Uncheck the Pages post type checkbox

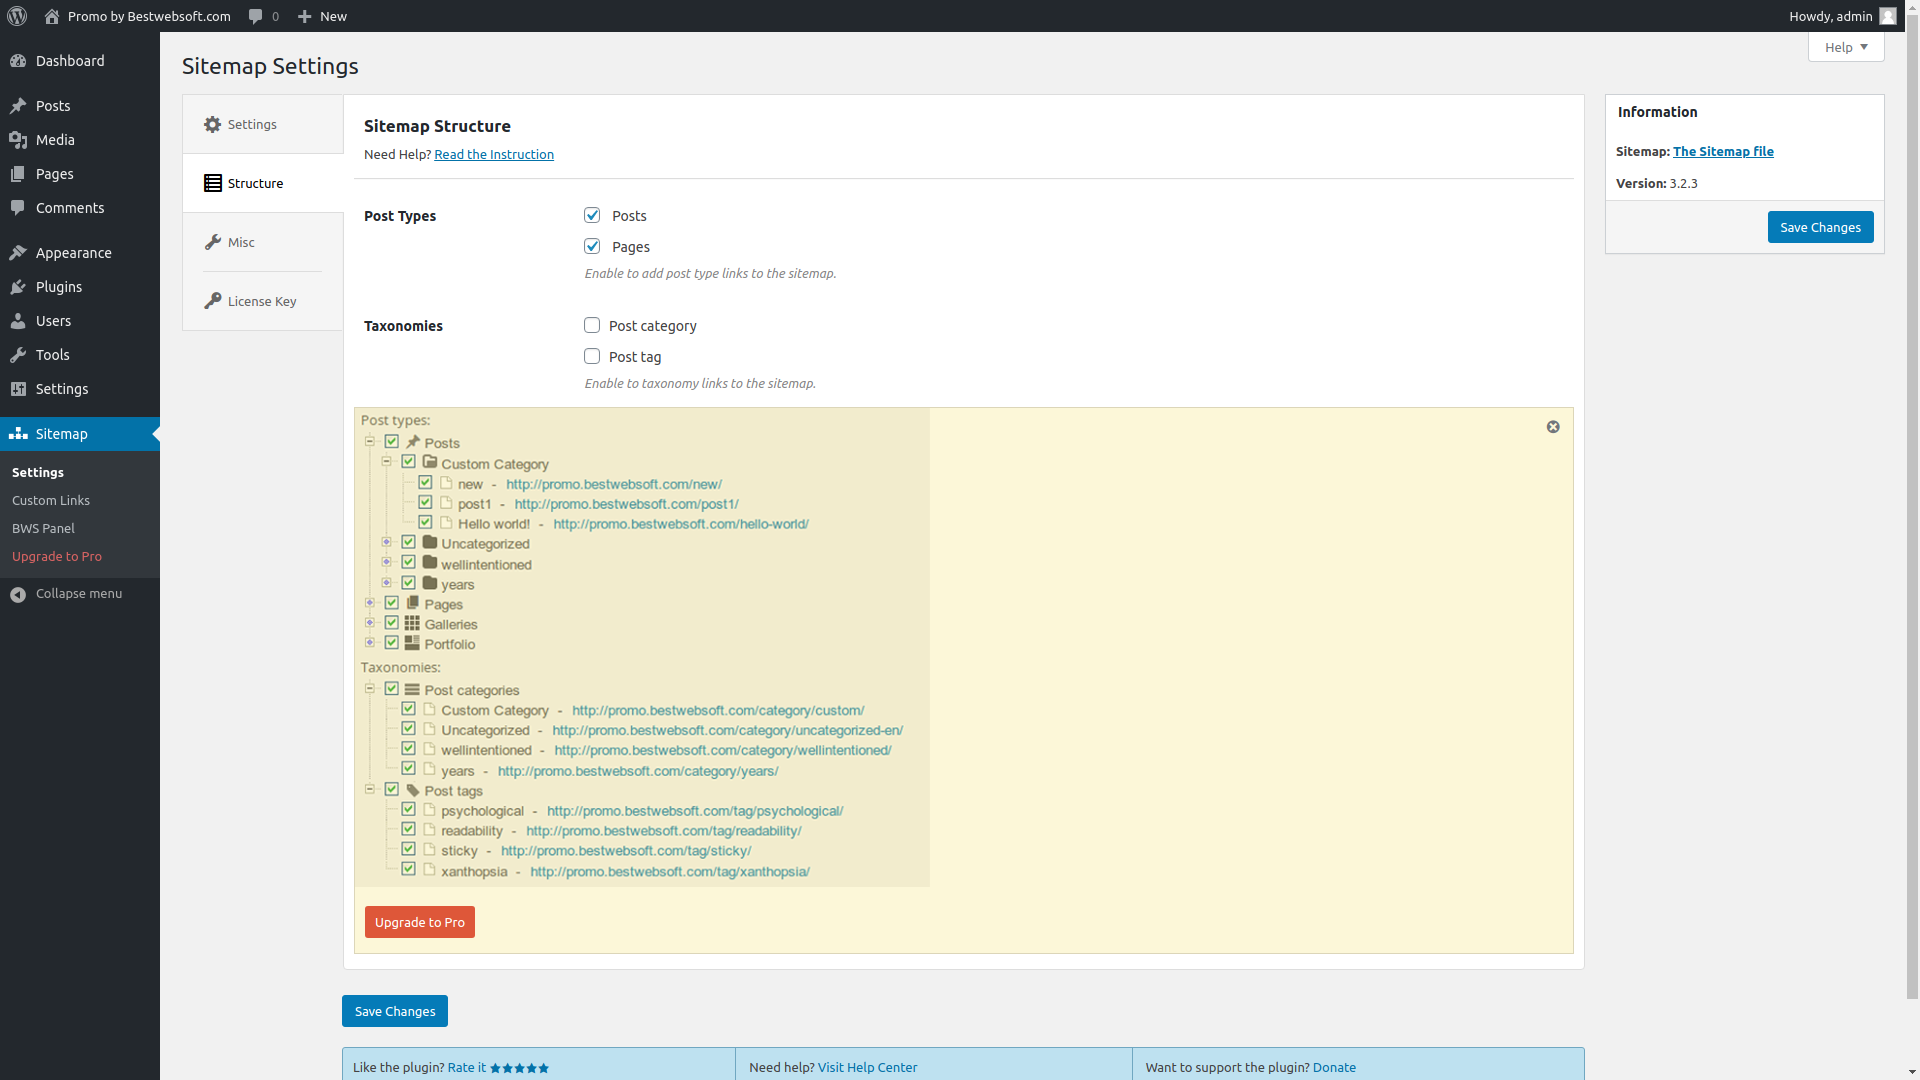tap(592, 245)
